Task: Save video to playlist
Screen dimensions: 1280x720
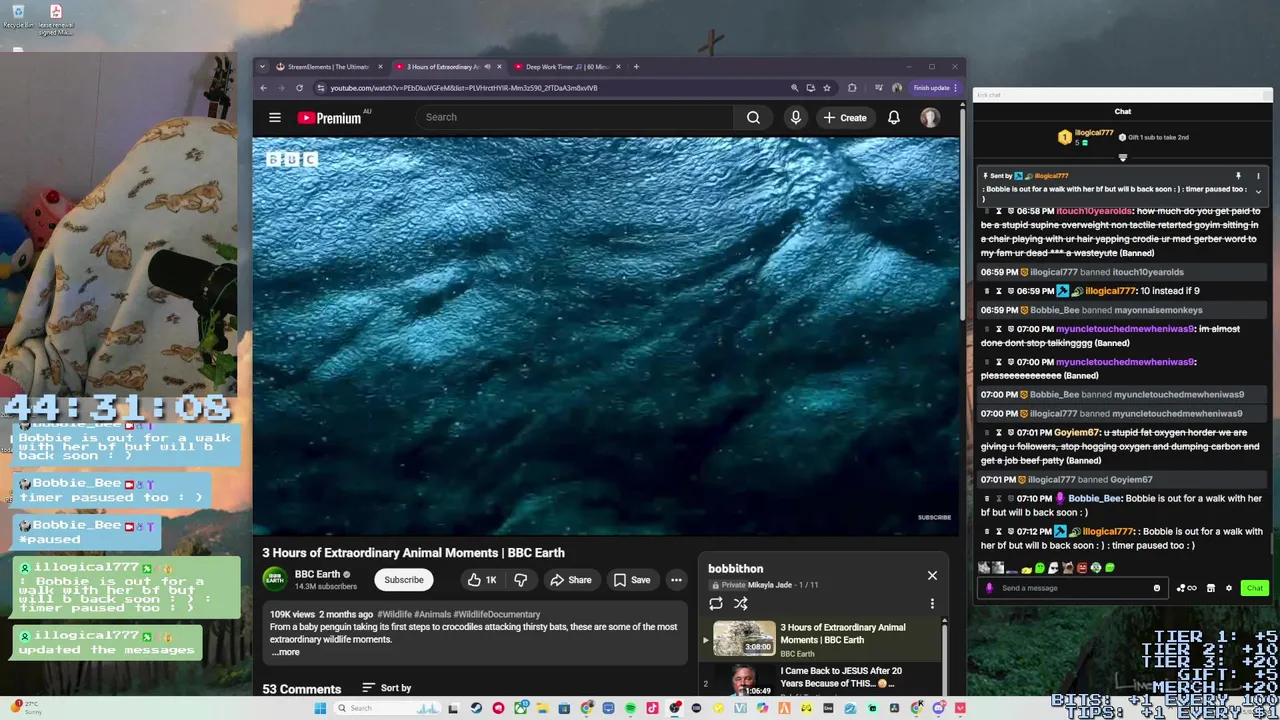Action: [x=632, y=580]
